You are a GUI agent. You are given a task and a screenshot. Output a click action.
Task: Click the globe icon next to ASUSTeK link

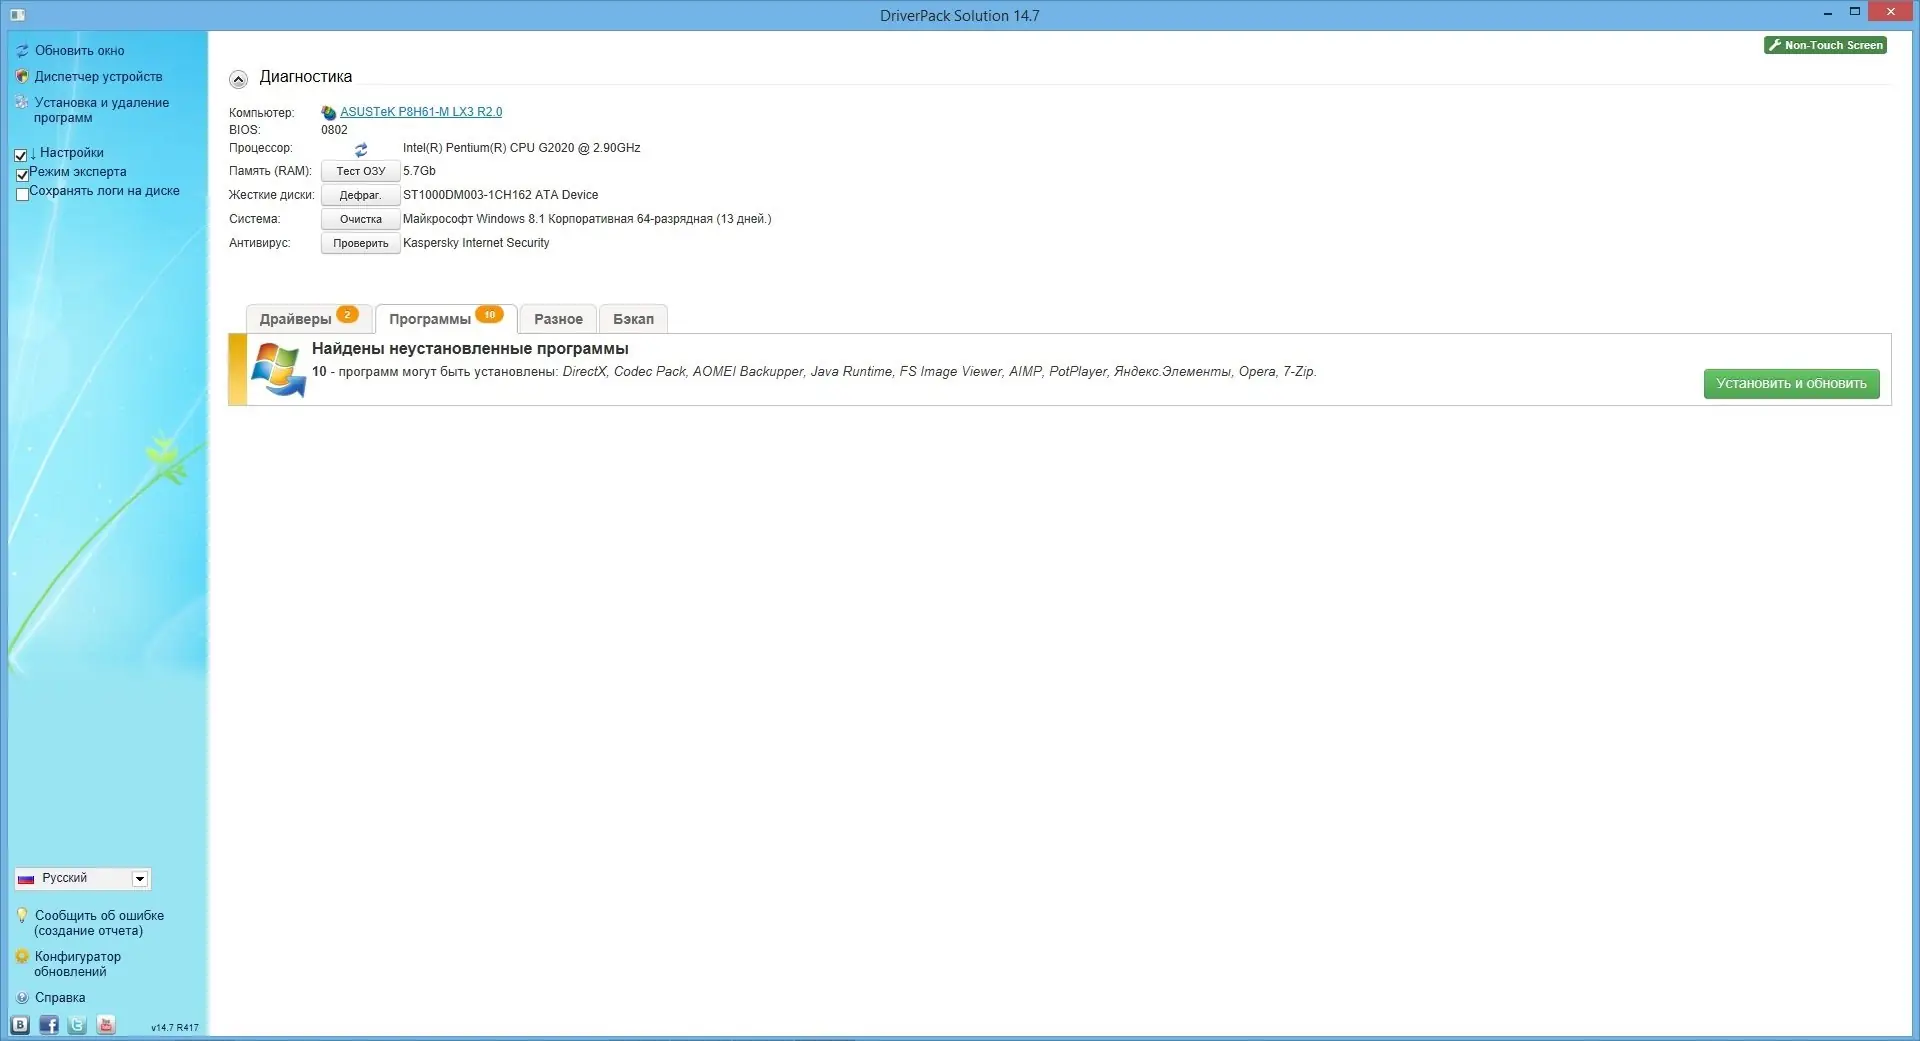pos(328,113)
